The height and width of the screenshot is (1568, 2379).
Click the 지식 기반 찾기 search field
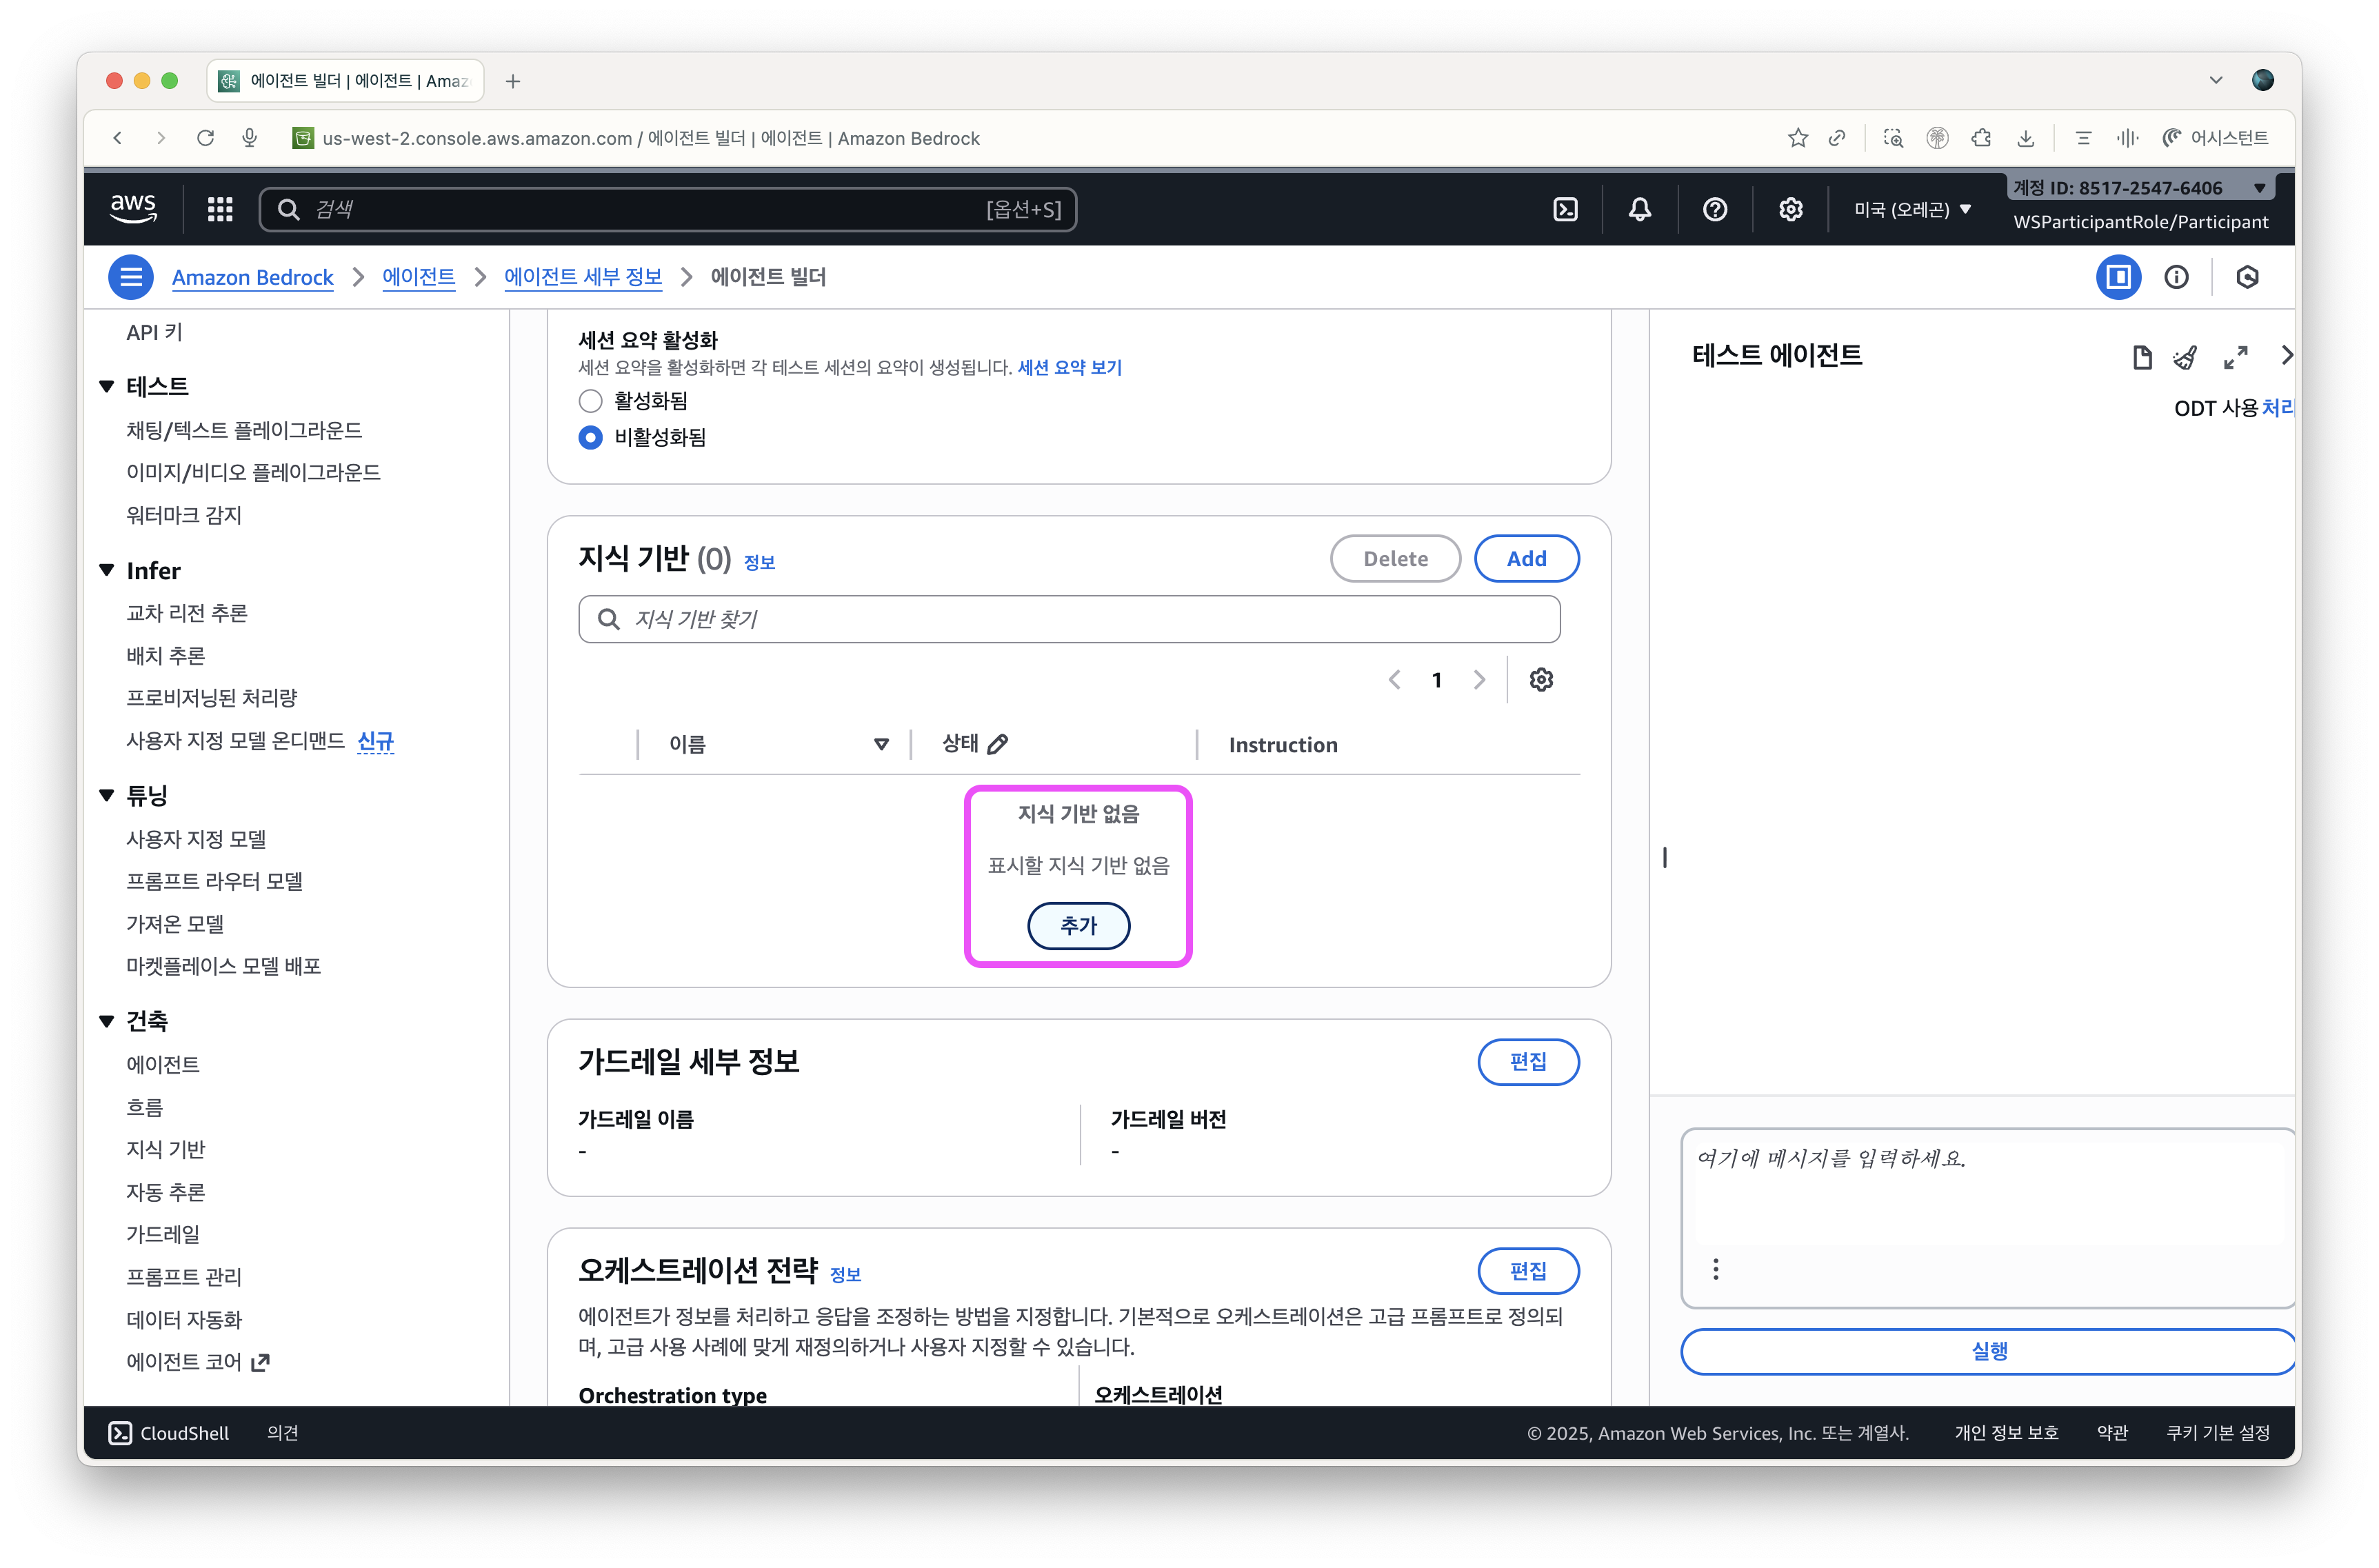(x=1069, y=619)
